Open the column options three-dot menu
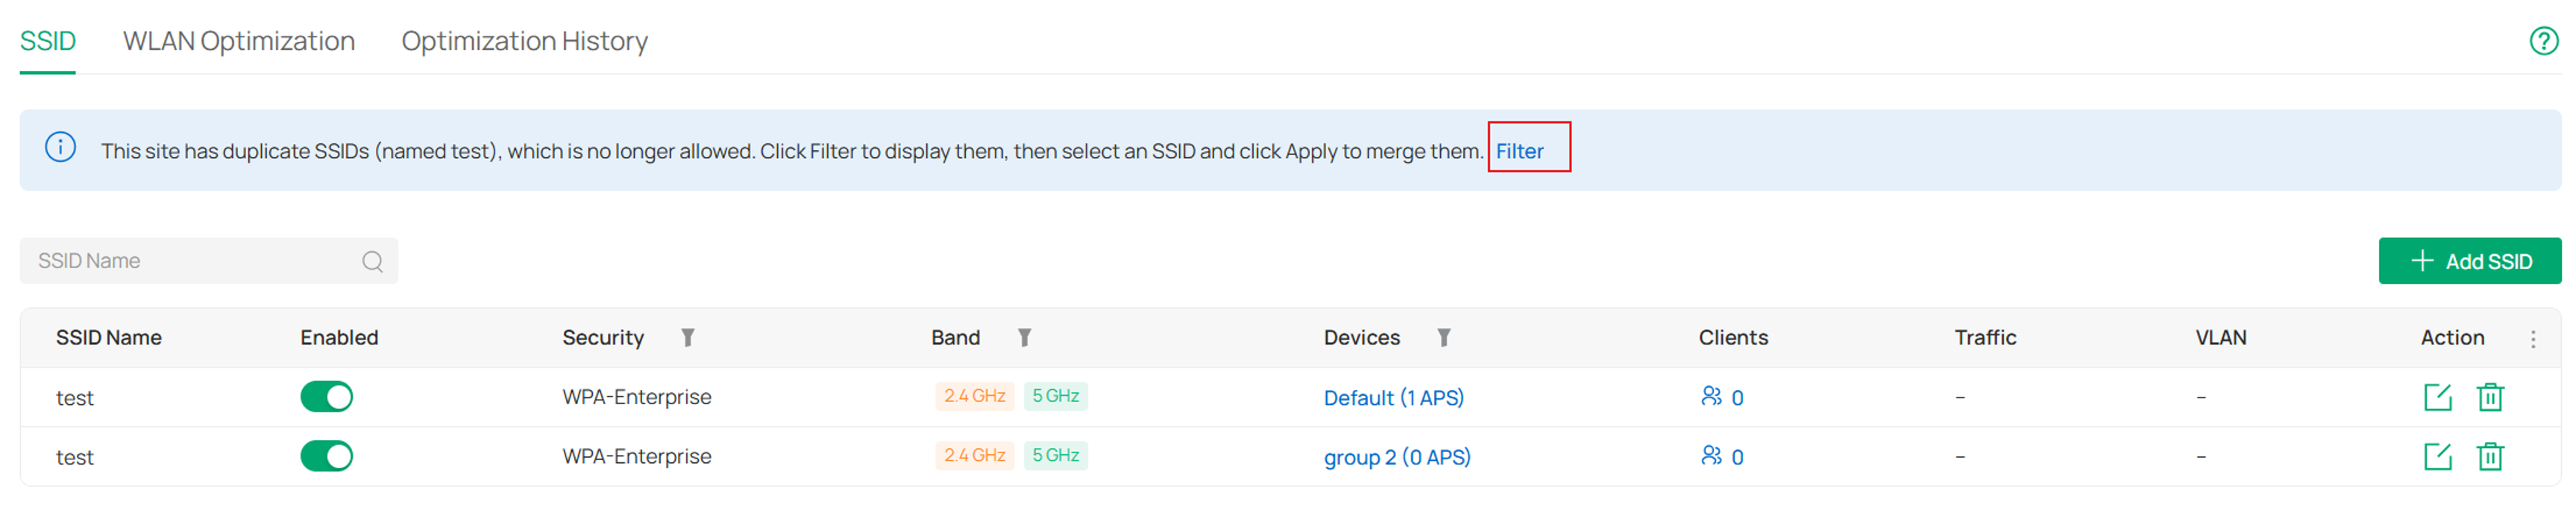 click(2533, 339)
